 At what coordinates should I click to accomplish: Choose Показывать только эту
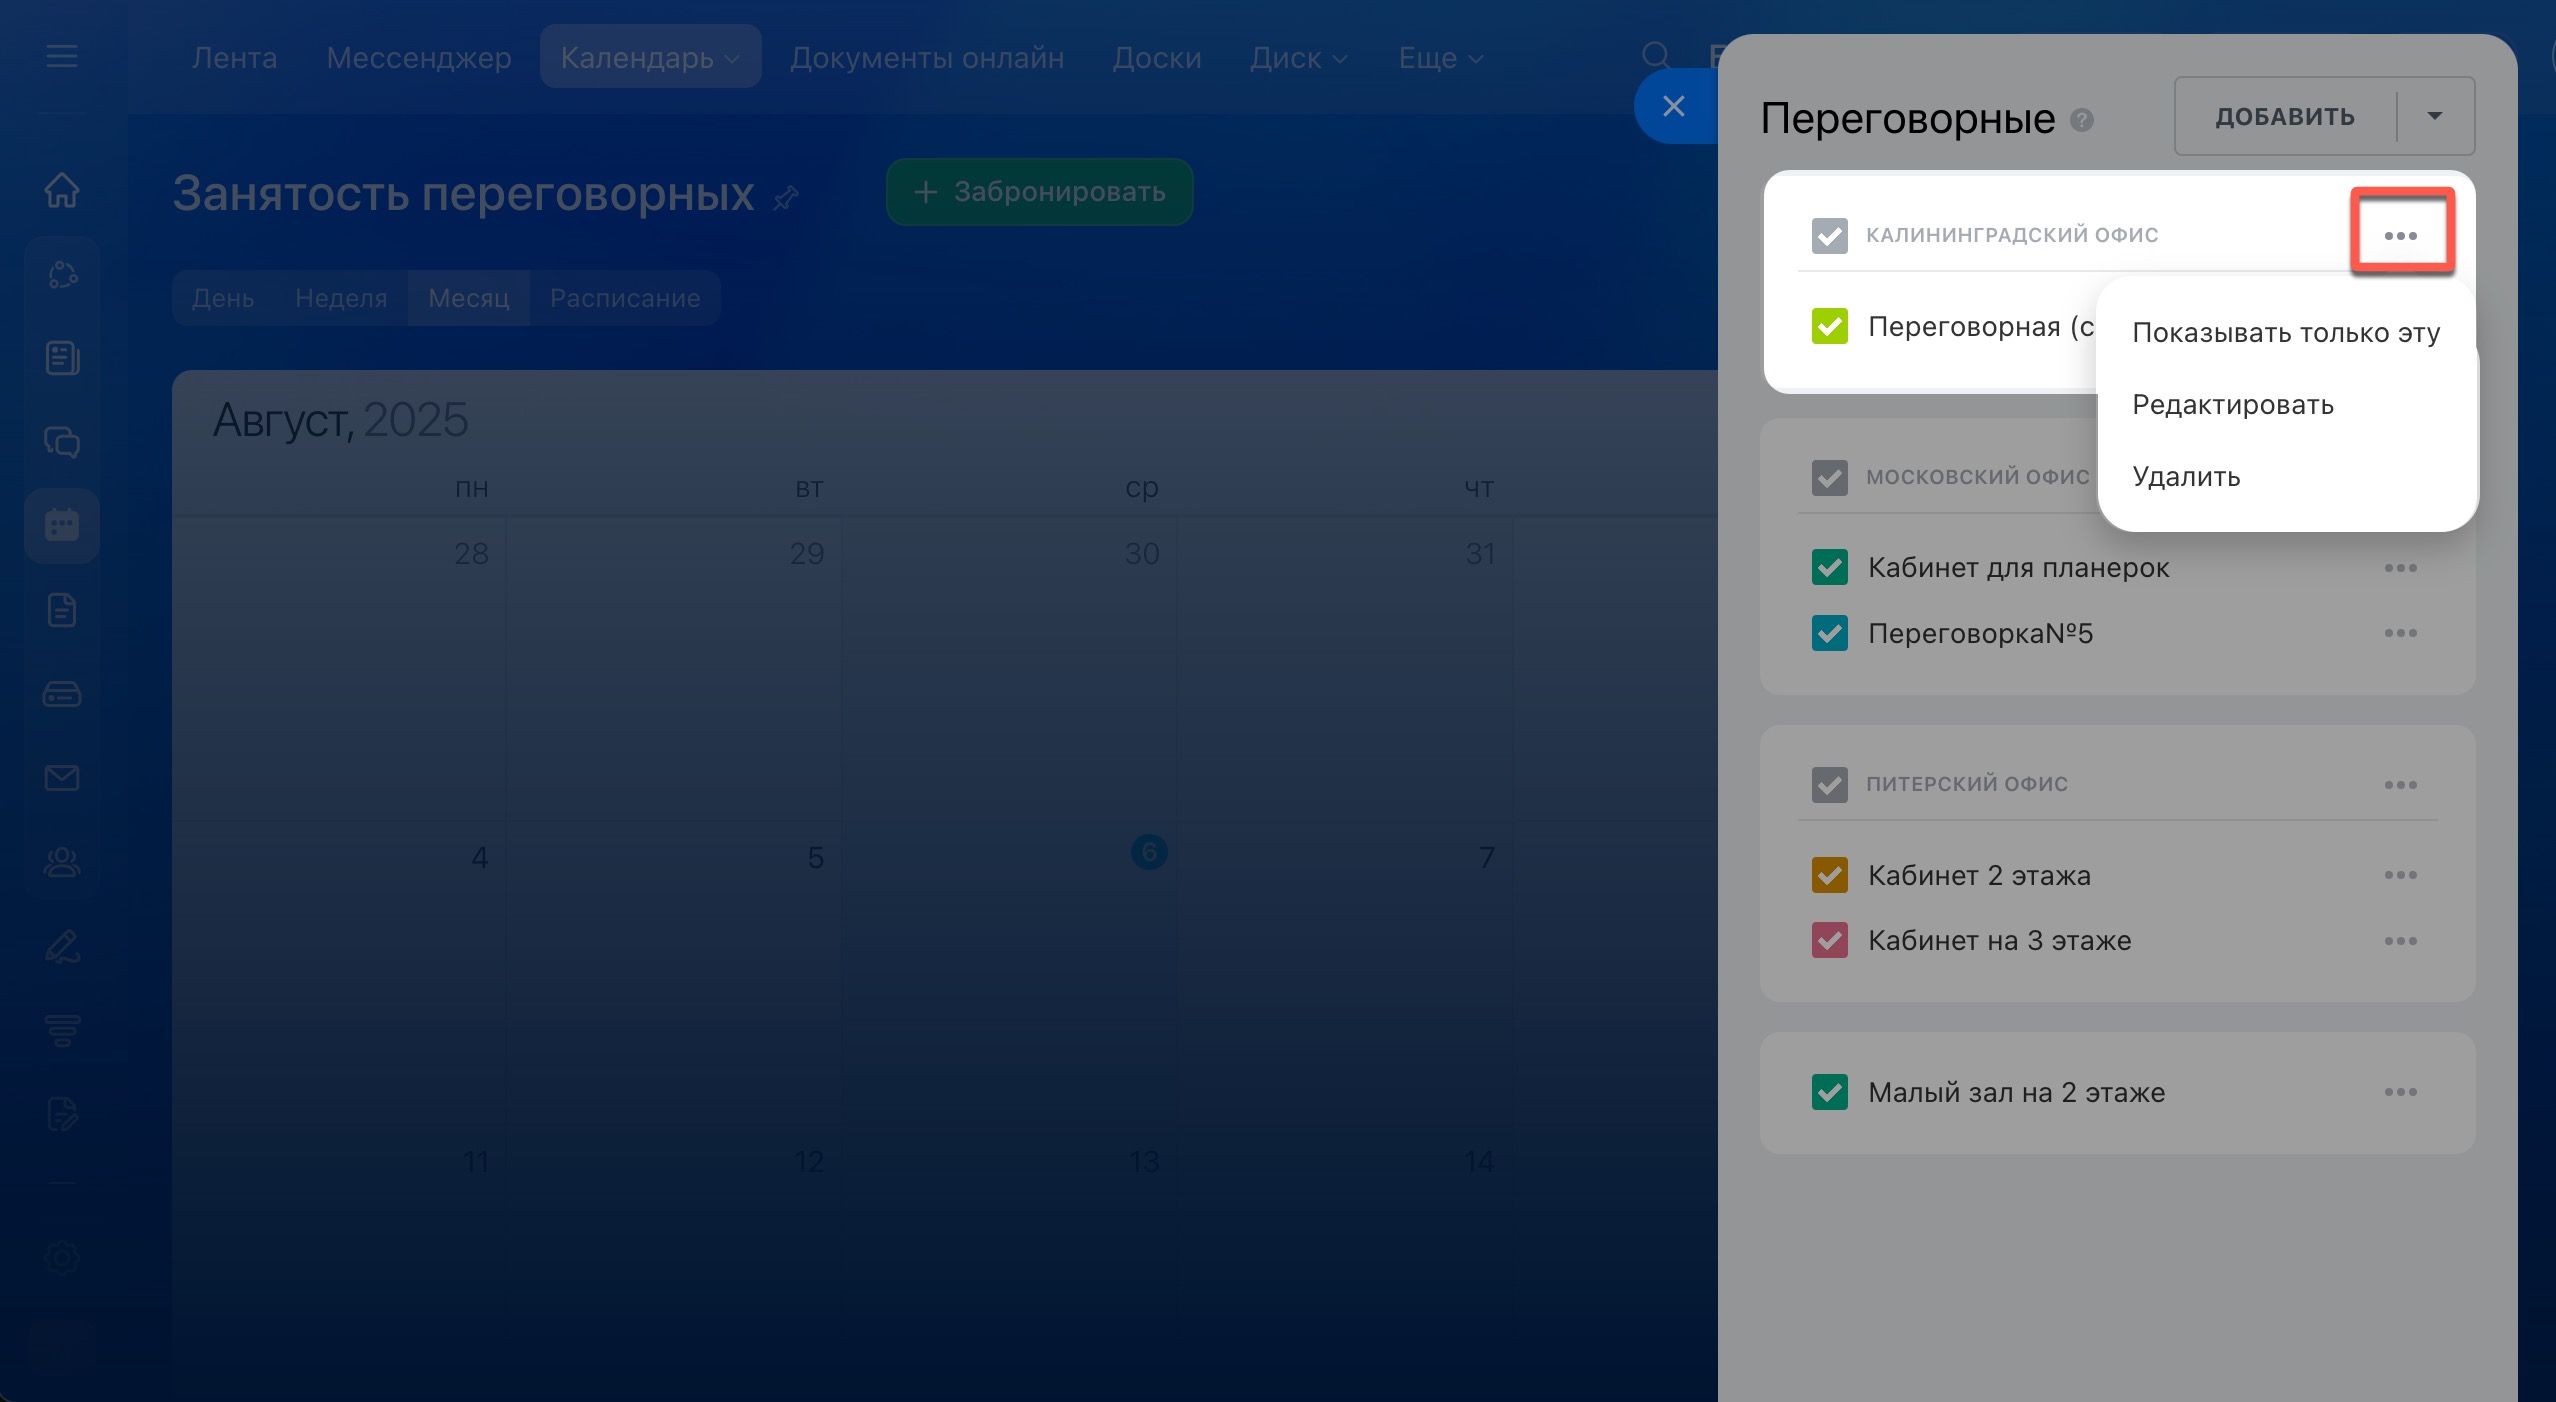(x=2286, y=332)
